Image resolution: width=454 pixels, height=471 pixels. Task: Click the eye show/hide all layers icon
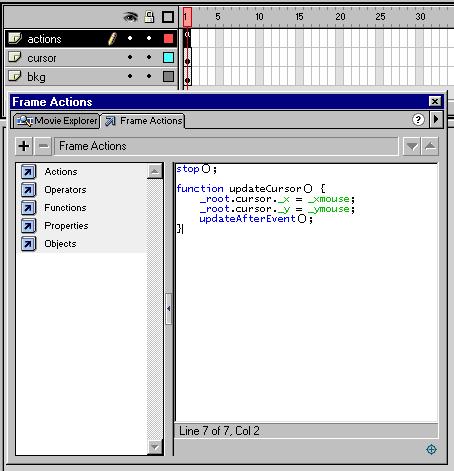click(x=130, y=16)
